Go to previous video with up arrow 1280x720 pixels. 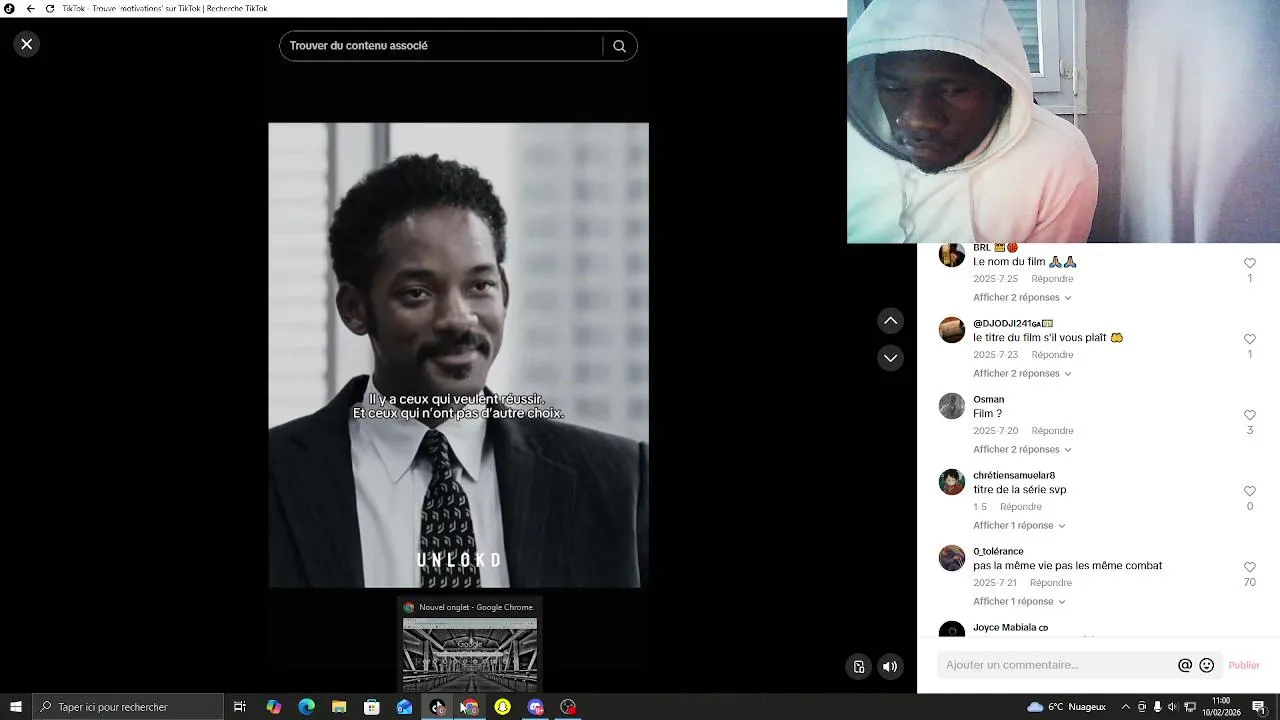890,321
